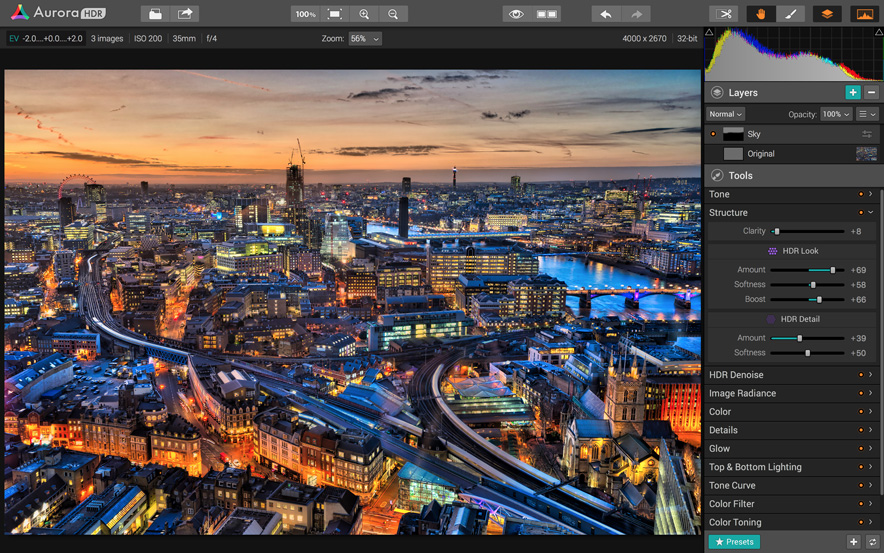Toggle the side-by-side compare view
Viewport: 884px width, 553px height.
(x=547, y=14)
